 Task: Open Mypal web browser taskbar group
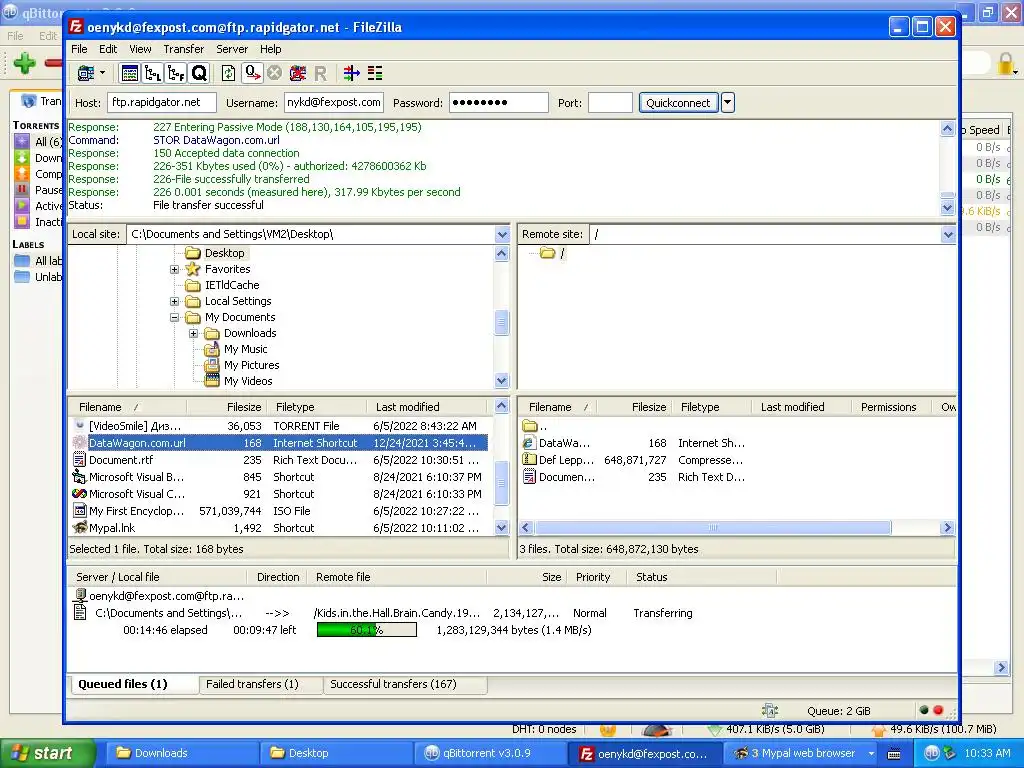[803, 753]
